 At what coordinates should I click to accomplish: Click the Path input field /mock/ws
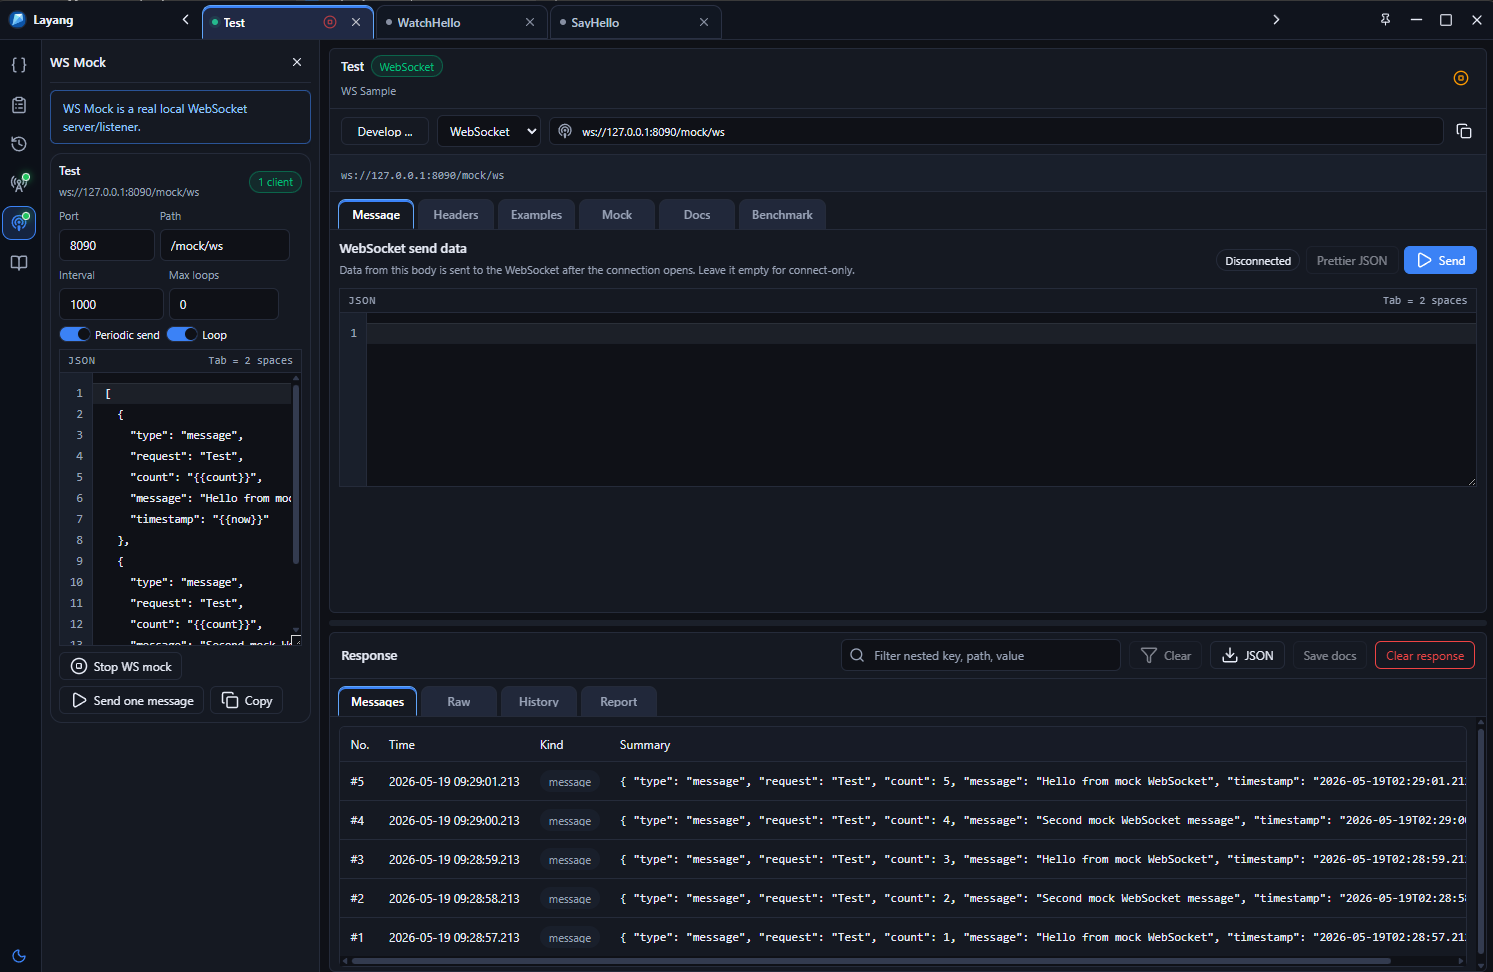point(224,245)
